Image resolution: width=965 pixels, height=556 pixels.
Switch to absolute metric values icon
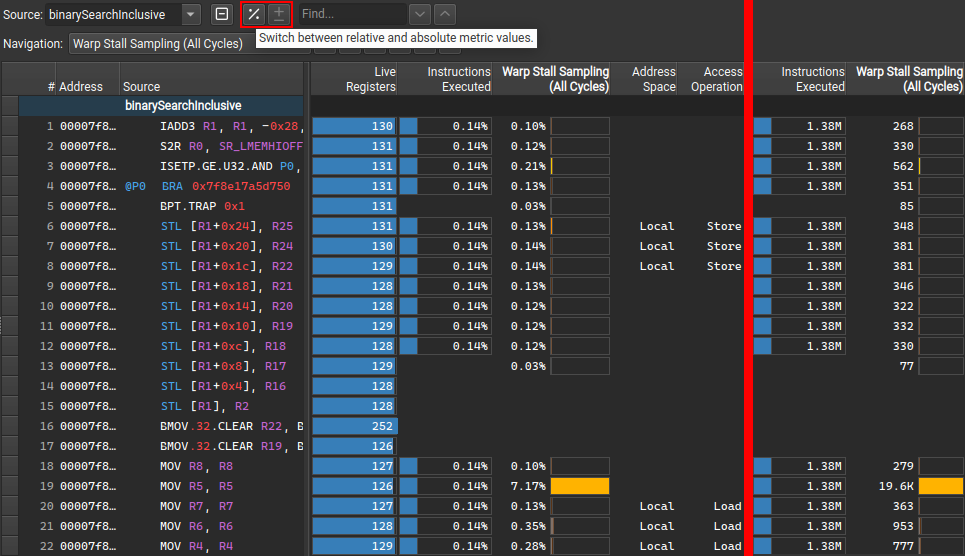tap(279, 14)
